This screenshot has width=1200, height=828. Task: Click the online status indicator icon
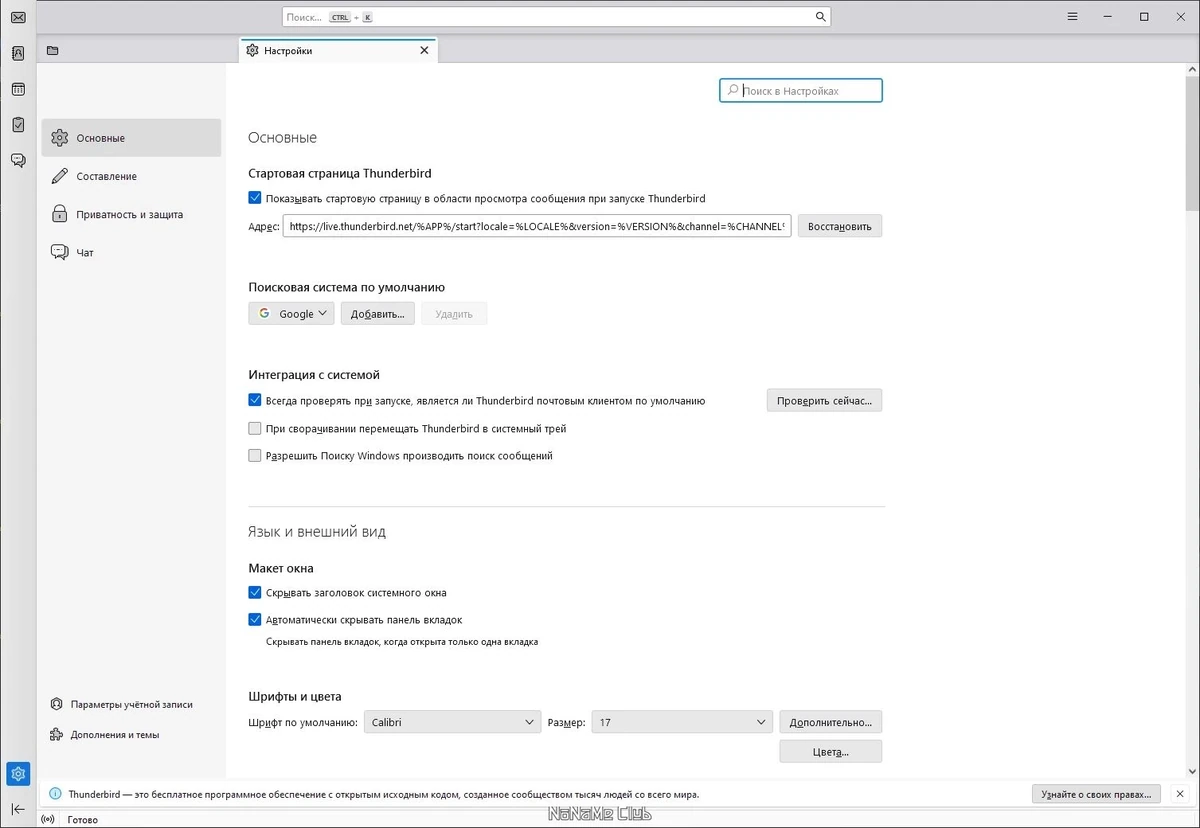(x=49, y=820)
